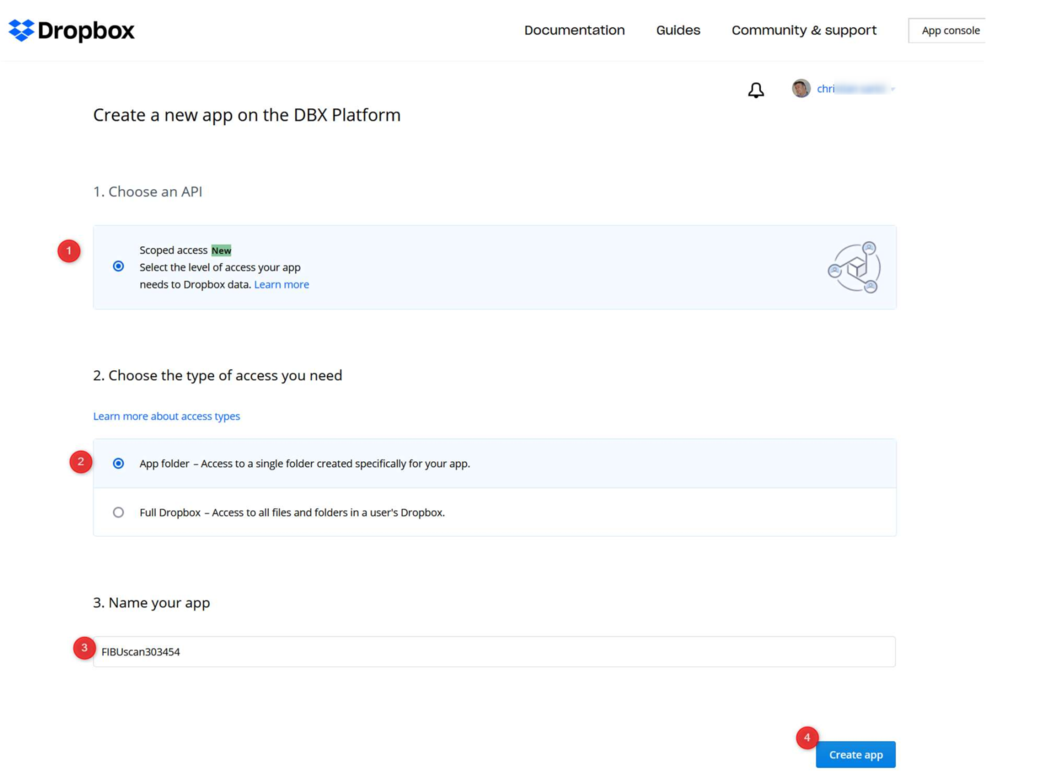1050x781 pixels.
Task: Open Learn more about access types
Action: coord(167,416)
